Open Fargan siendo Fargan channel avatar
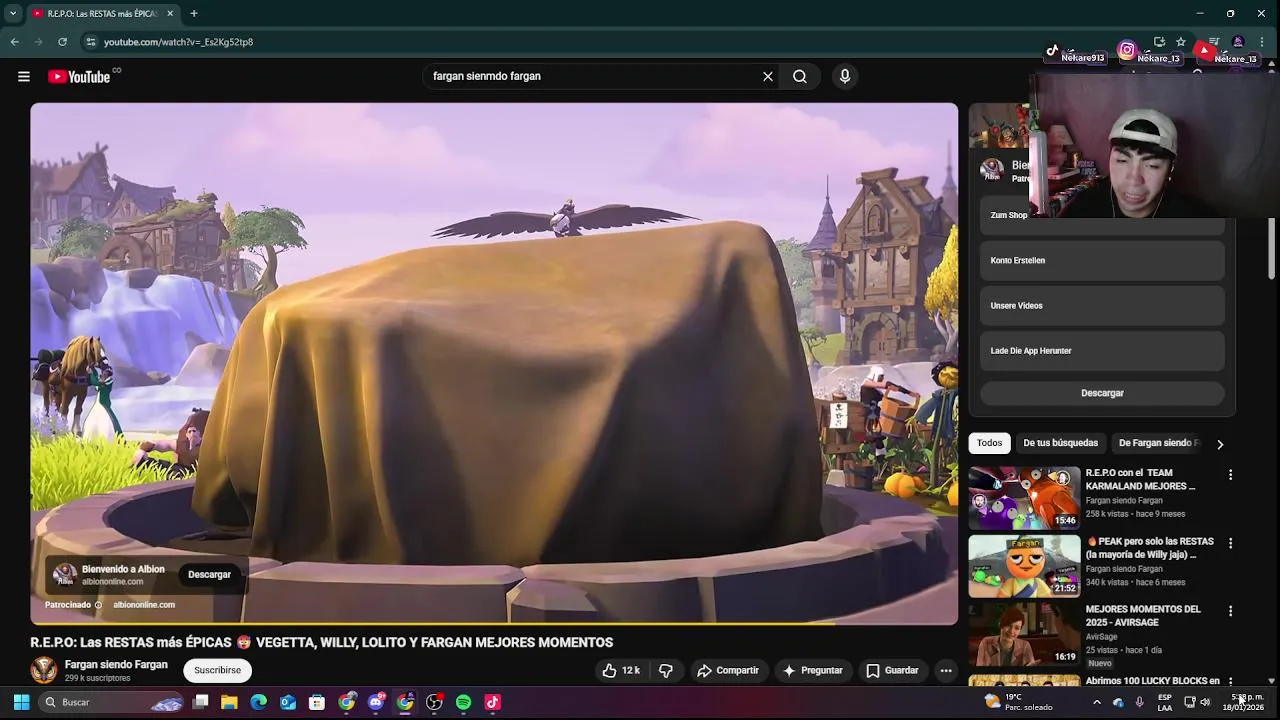1280x720 pixels. [44, 670]
